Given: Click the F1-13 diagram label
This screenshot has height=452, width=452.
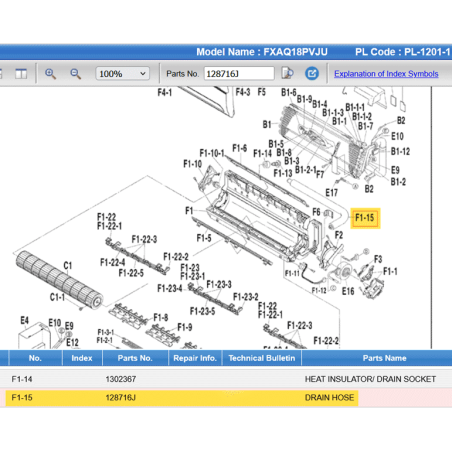Looking at the screenshot, I should (283, 173).
